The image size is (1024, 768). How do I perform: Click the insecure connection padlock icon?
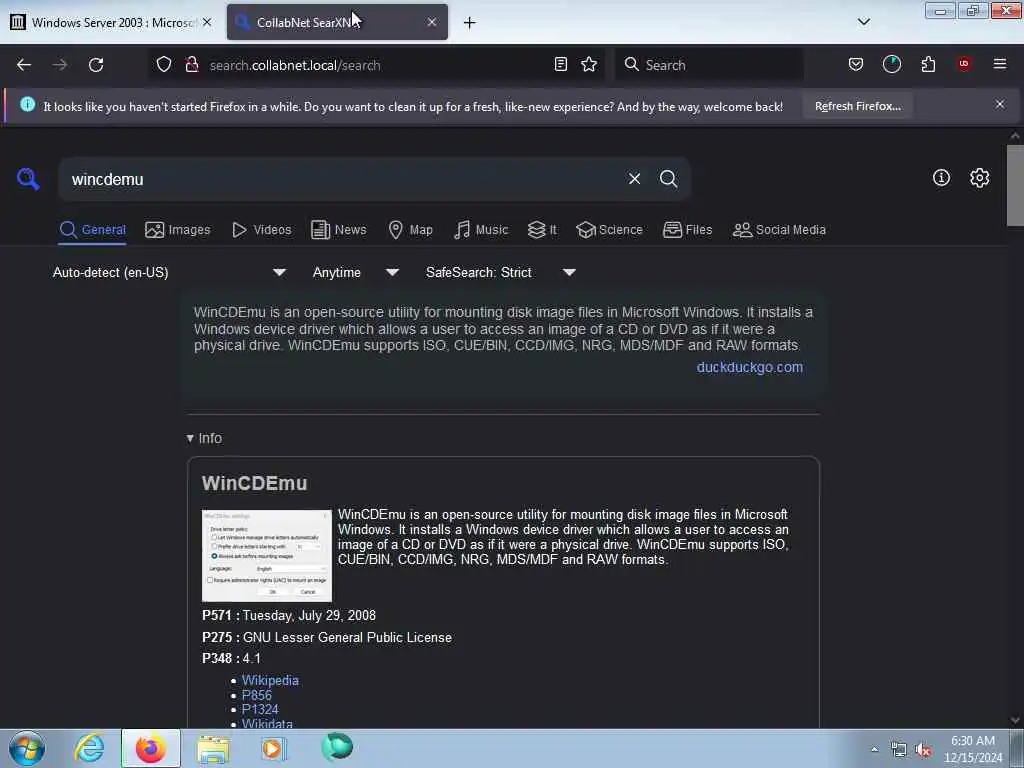pos(192,65)
